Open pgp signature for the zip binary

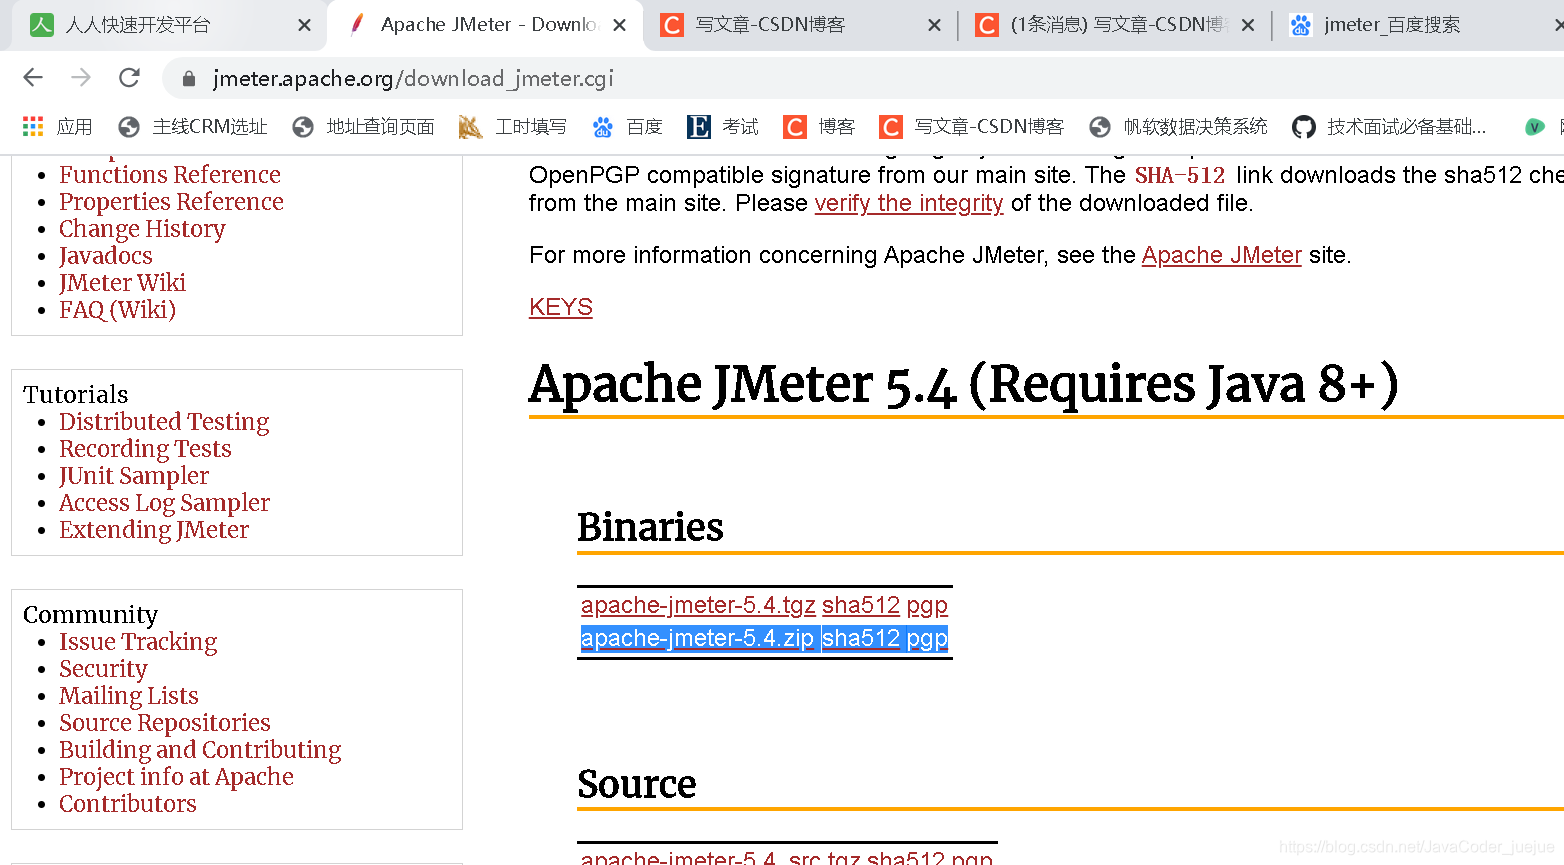[927, 639]
